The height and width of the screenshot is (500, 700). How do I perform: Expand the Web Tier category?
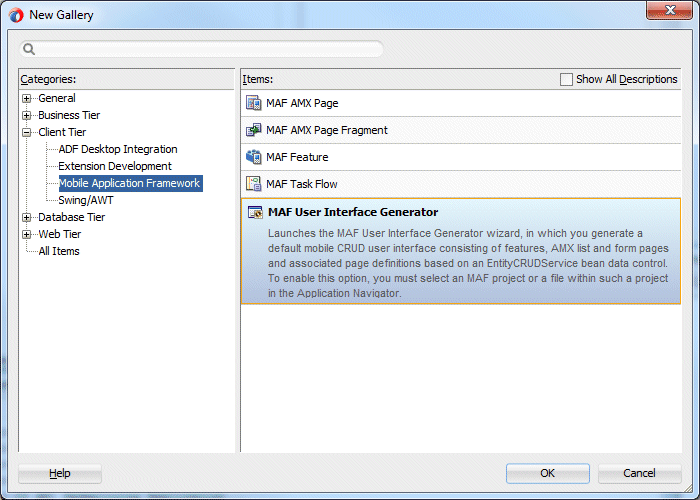point(27,234)
